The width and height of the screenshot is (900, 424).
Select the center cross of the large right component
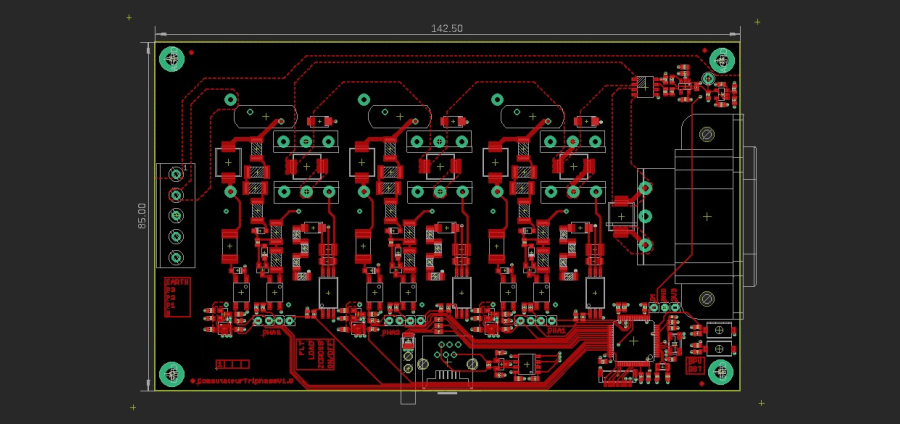707,216
